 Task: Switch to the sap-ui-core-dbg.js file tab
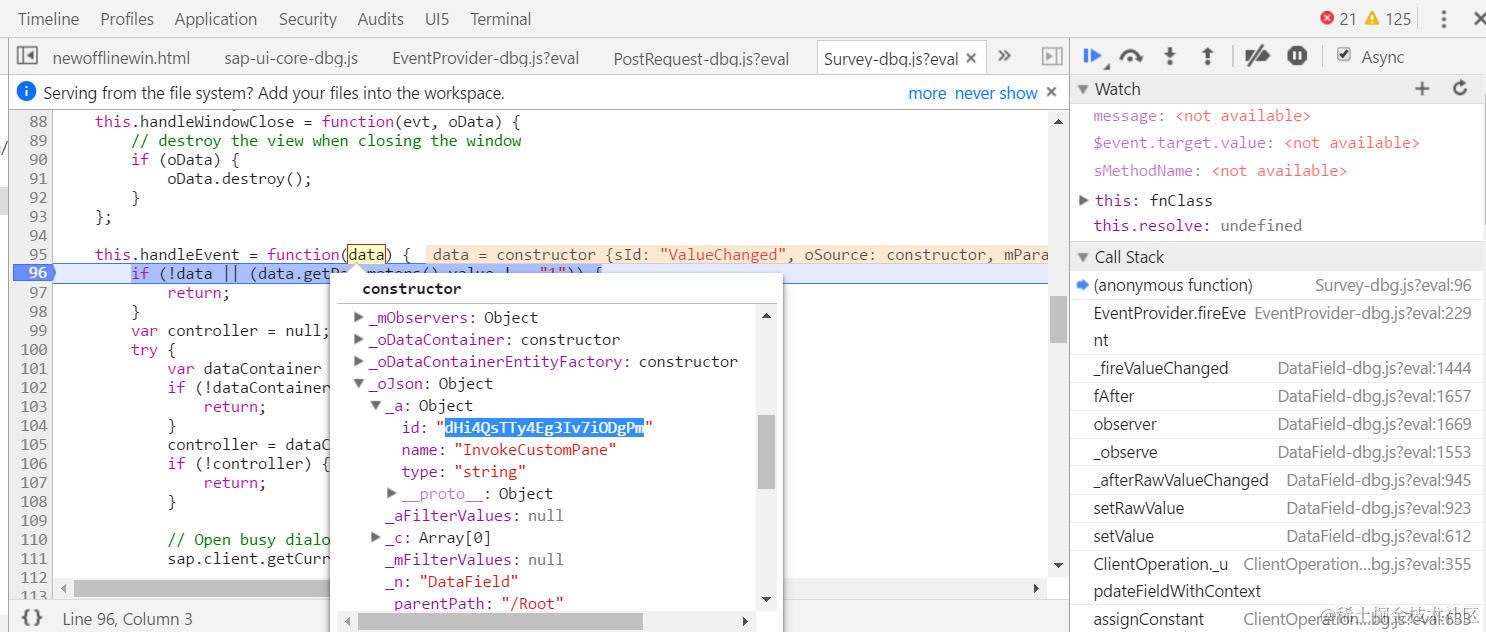[x=291, y=58]
